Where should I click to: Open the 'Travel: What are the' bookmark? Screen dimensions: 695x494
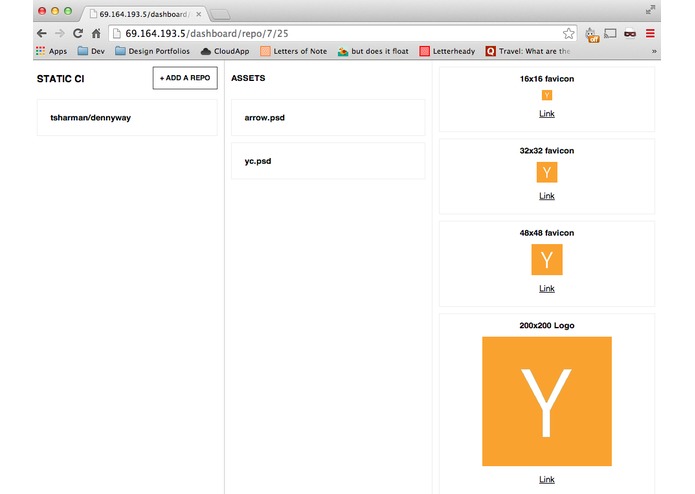pyautogui.click(x=528, y=51)
